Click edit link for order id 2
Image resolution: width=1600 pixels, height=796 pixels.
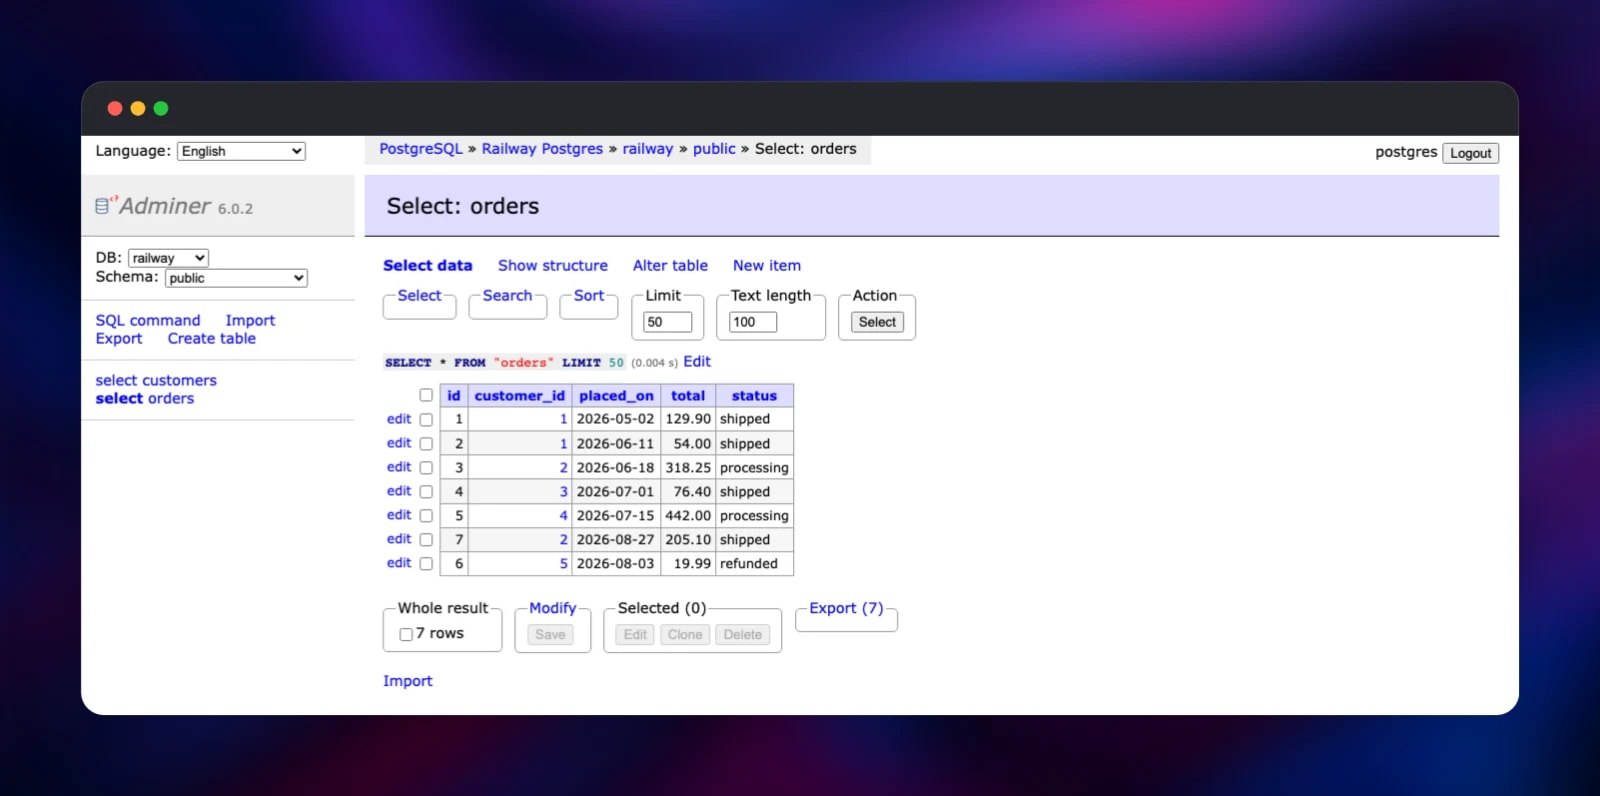tap(399, 443)
